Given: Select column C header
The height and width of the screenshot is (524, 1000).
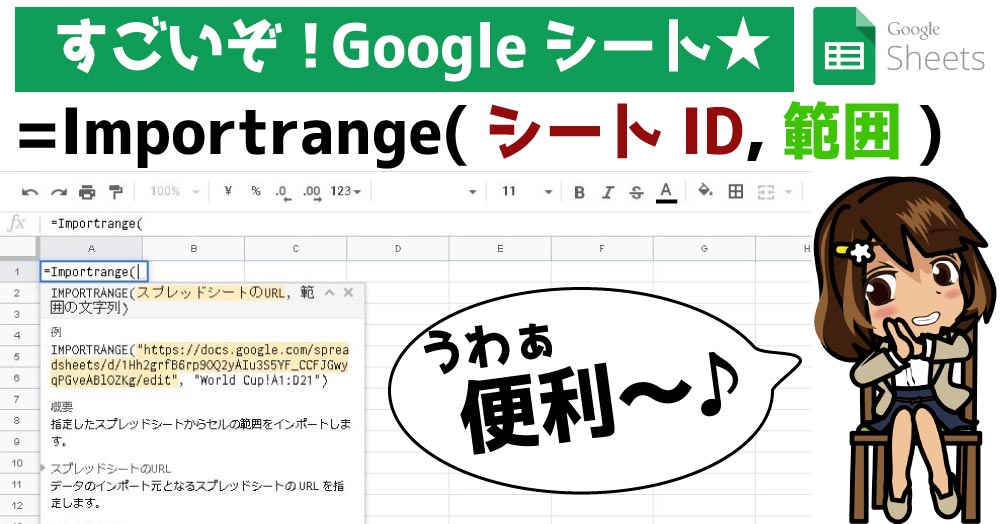Looking at the screenshot, I should click(x=295, y=249).
